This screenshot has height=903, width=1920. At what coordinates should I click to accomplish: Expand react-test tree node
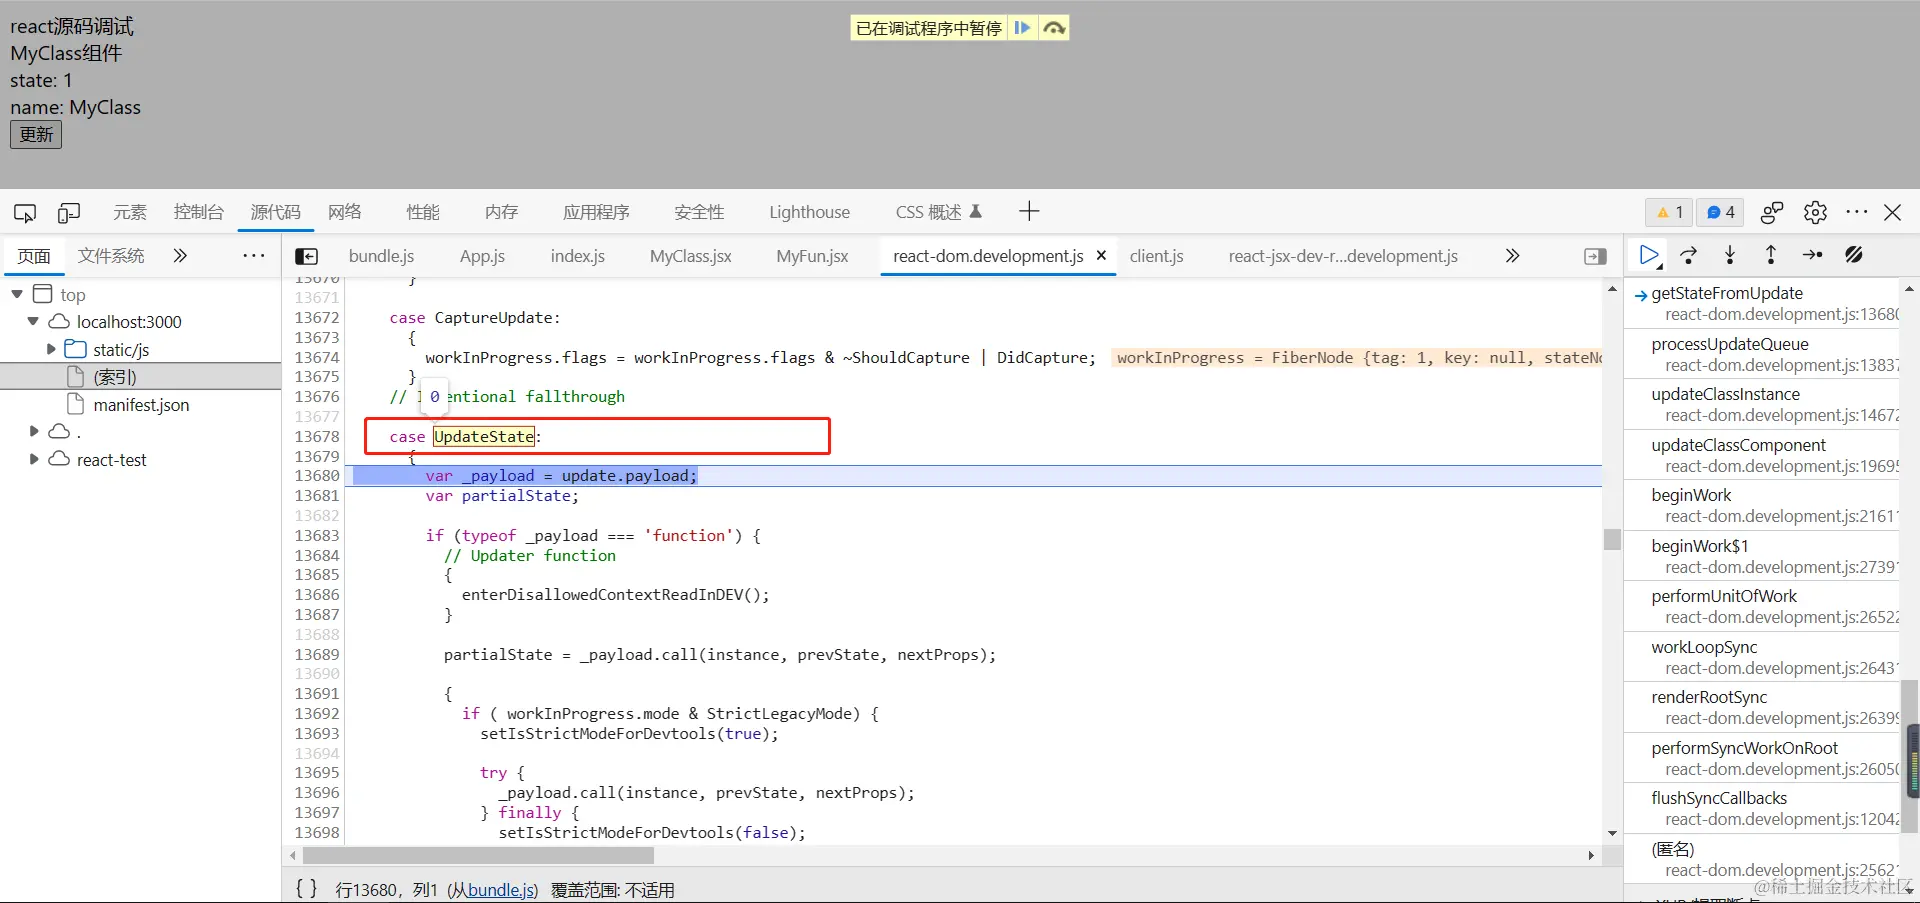pos(33,459)
